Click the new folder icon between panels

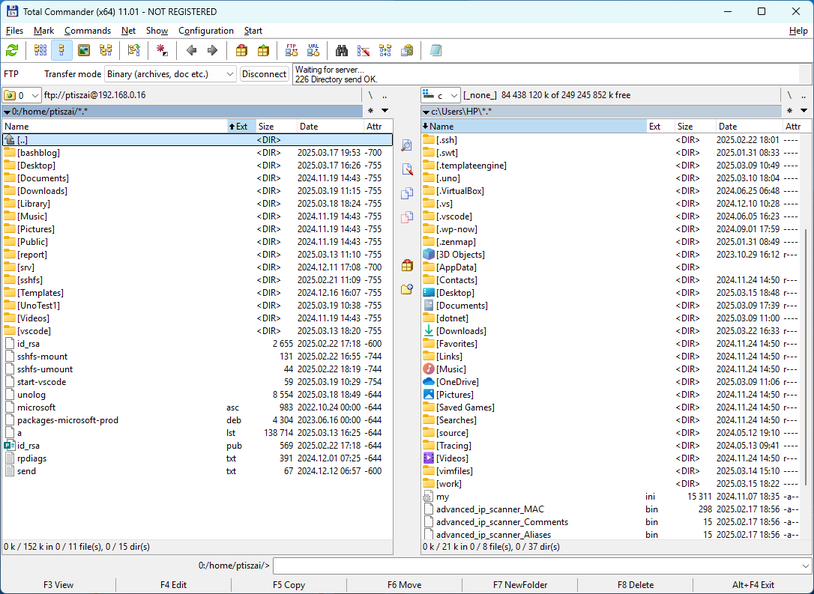point(407,289)
